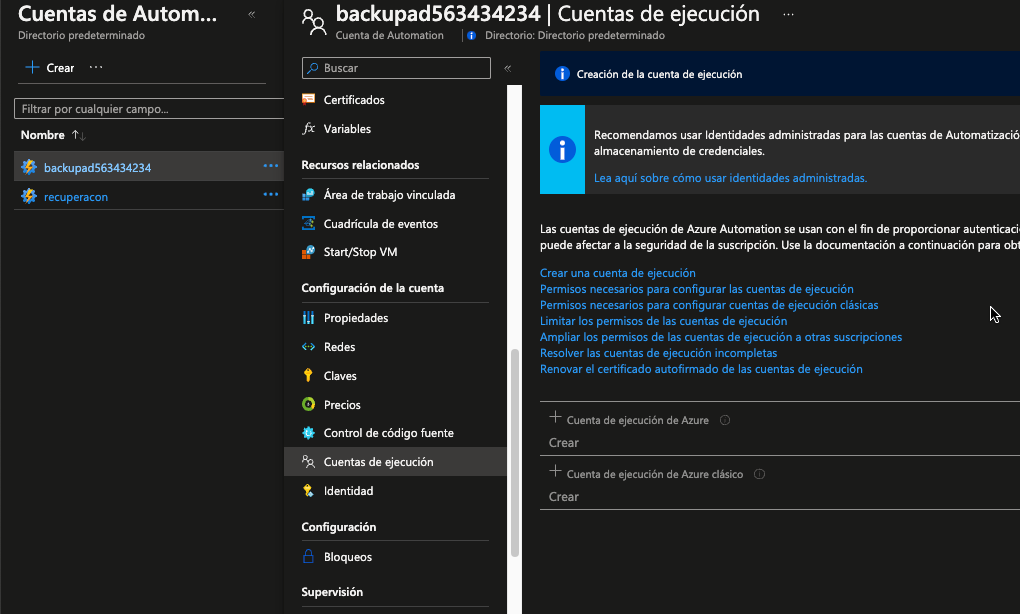Click info icon next to Cuenta de ejecución de Azure
The image size is (1020, 614).
tap(725, 421)
